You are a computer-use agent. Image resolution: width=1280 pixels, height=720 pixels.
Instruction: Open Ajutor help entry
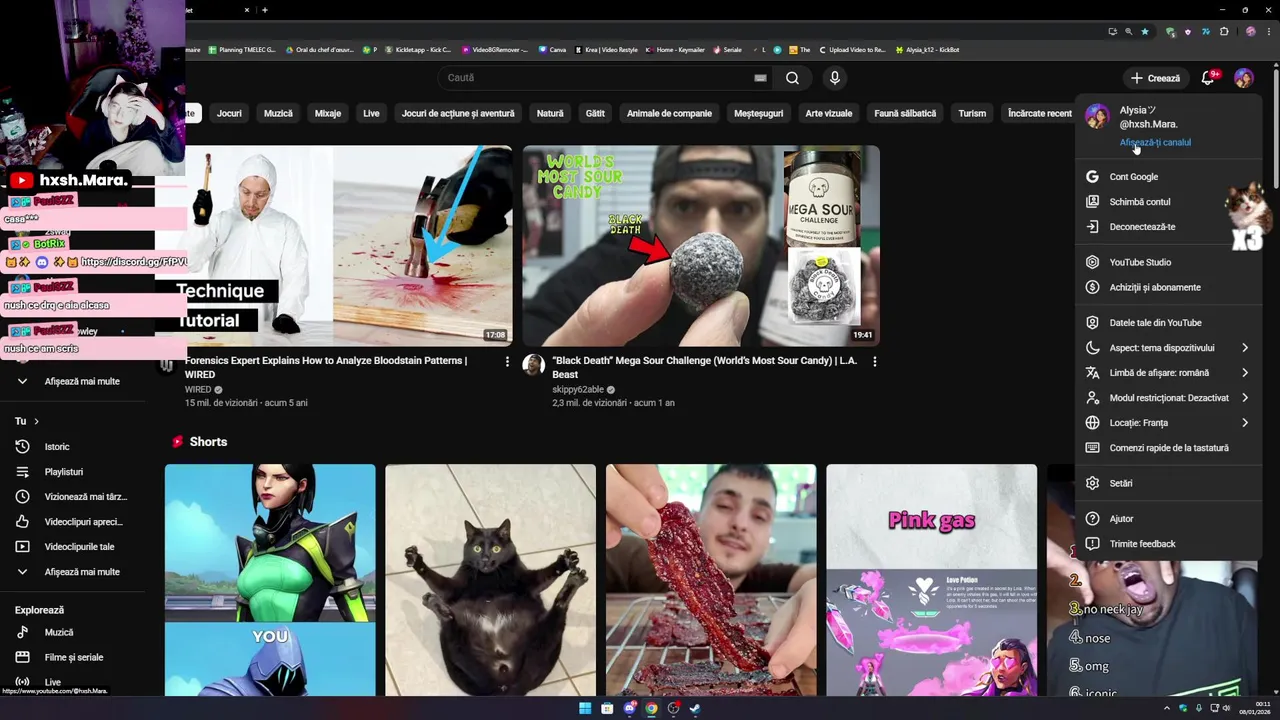point(1168,519)
